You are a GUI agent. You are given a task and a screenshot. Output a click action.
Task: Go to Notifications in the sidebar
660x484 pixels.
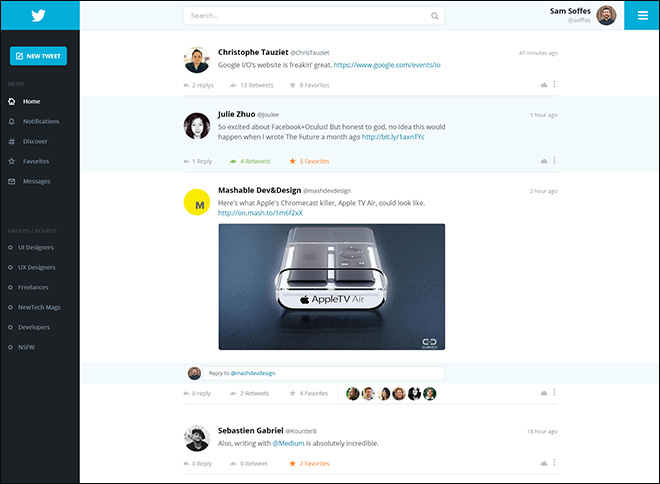41,121
